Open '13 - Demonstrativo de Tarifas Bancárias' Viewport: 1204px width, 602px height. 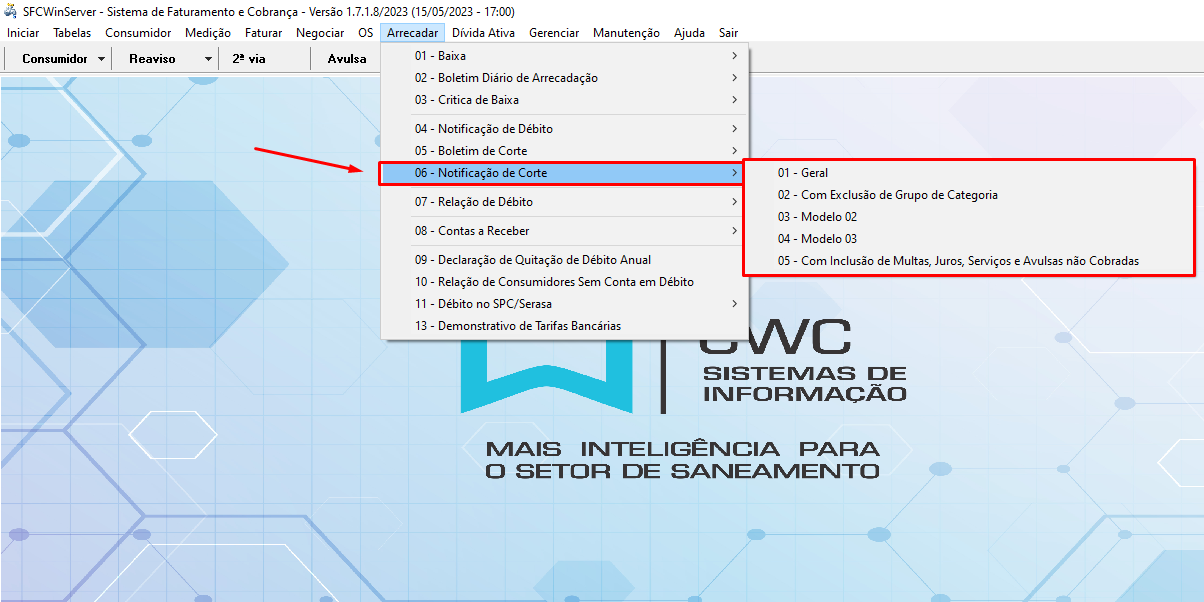click(518, 326)
